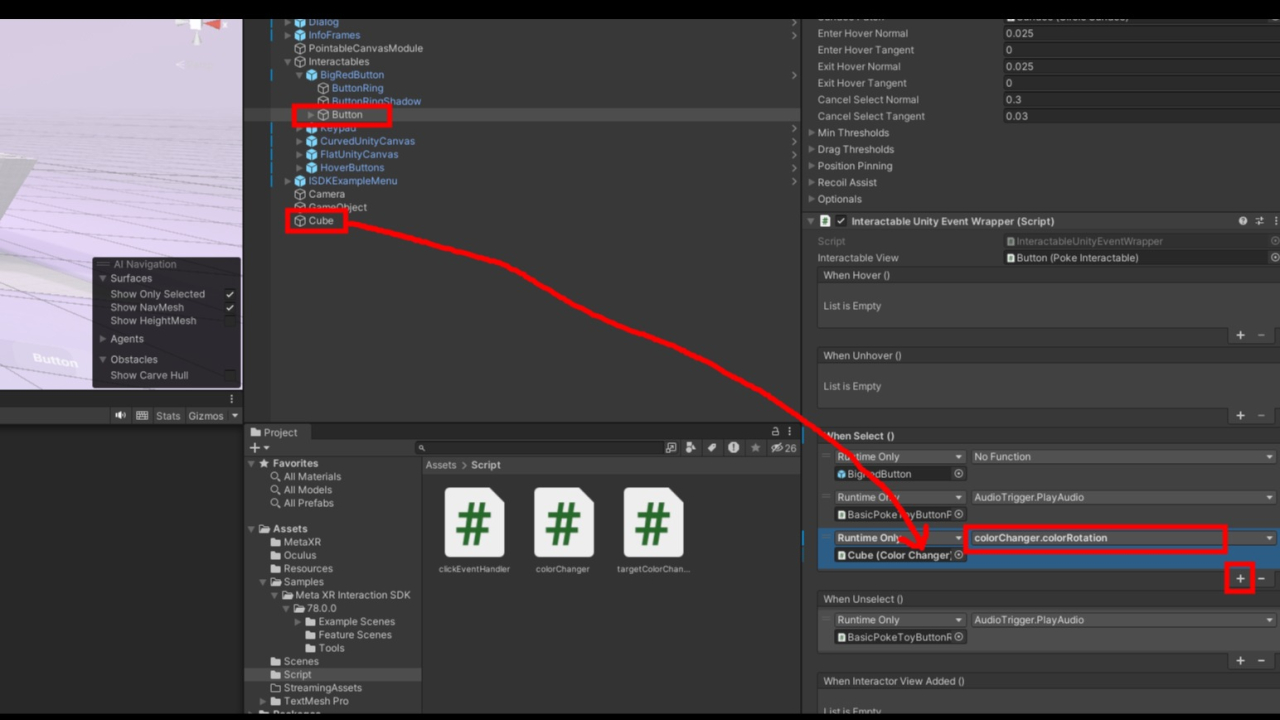Click the object picker circle beside Cube (Color Changer)
The height and width of the screenshot is (720, 1280).
958,555
